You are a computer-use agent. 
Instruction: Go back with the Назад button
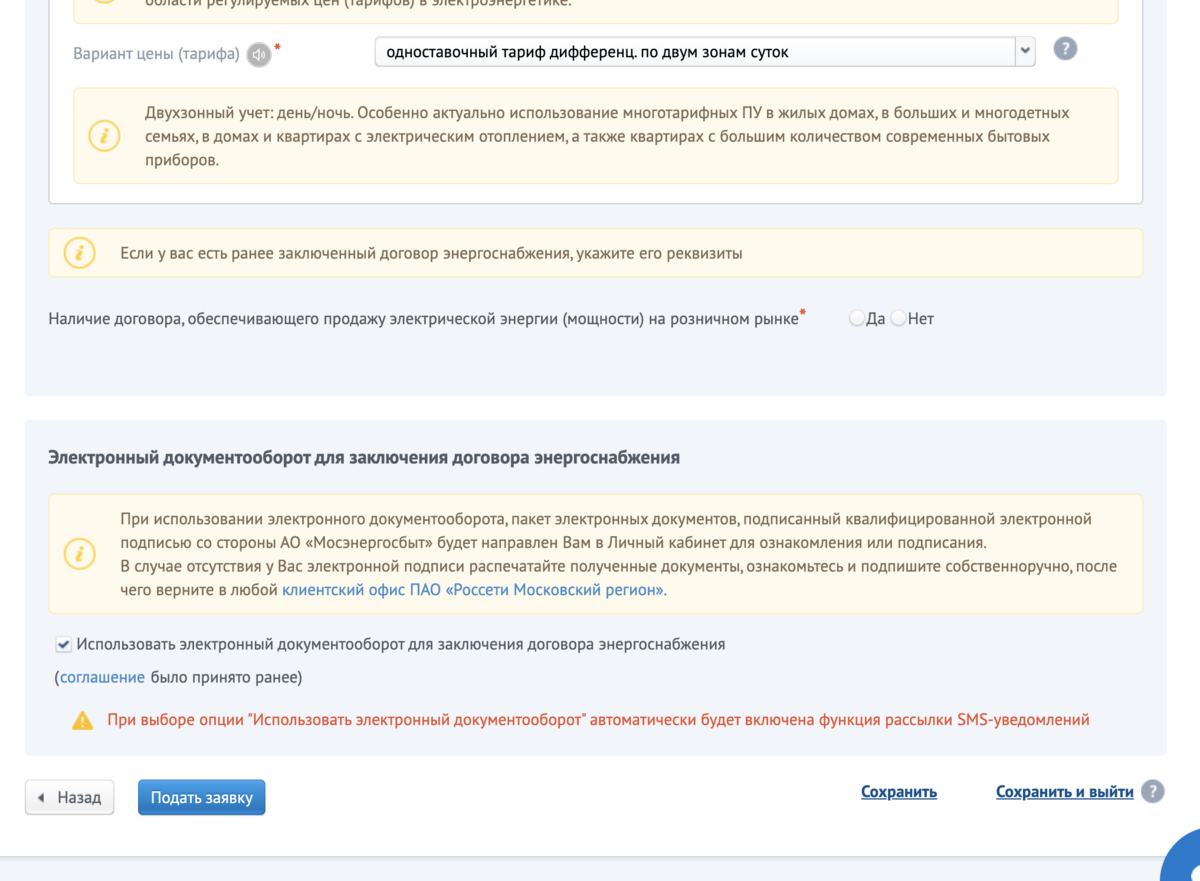tap(69, 798)
